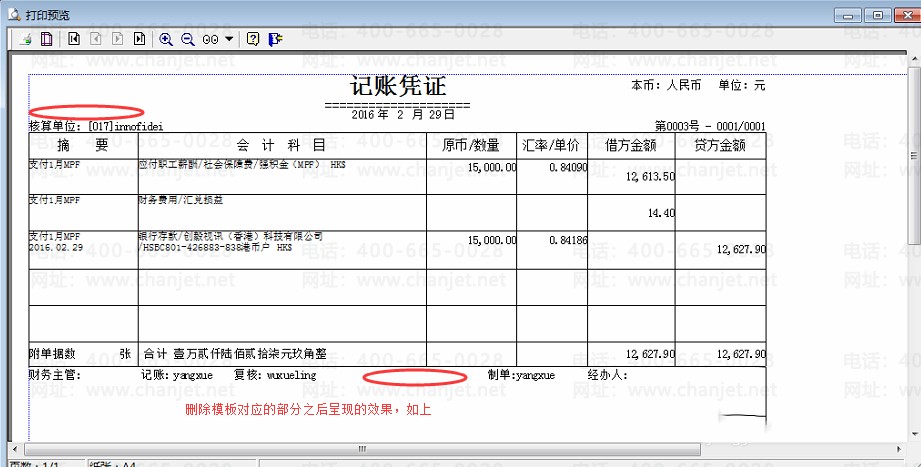This screenshot has height=467, width=921.
Task: Go to the next page
Action: click(x=117, y=39)
